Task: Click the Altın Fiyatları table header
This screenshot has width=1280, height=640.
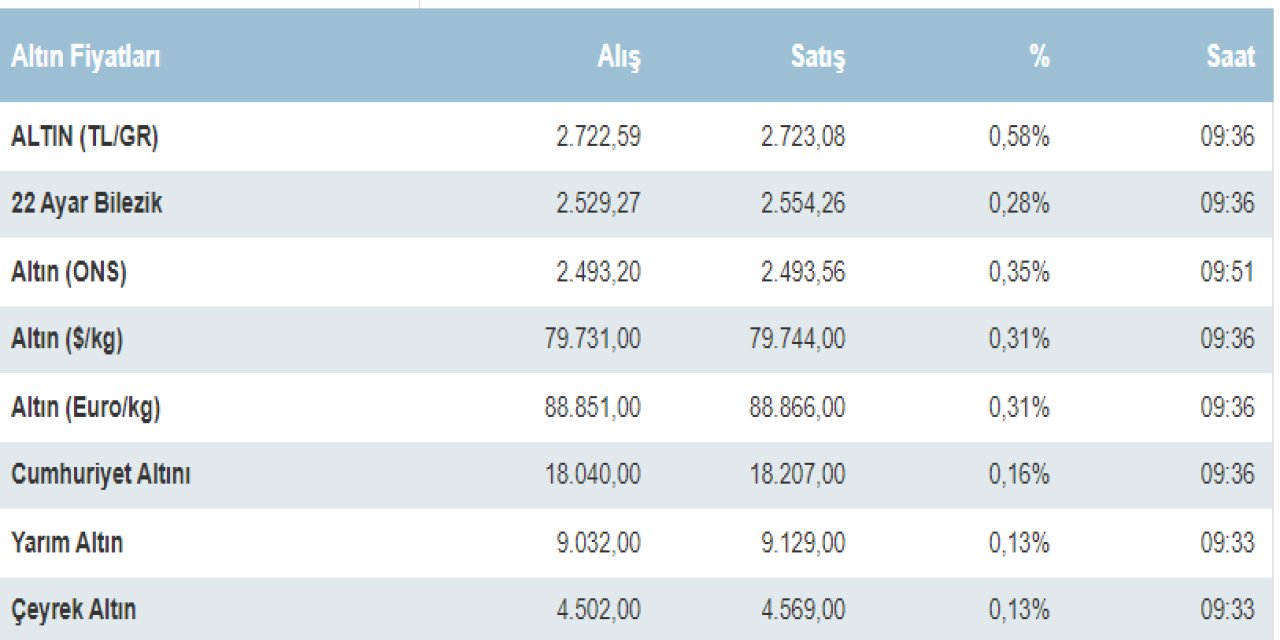Action: coord(86,57)
